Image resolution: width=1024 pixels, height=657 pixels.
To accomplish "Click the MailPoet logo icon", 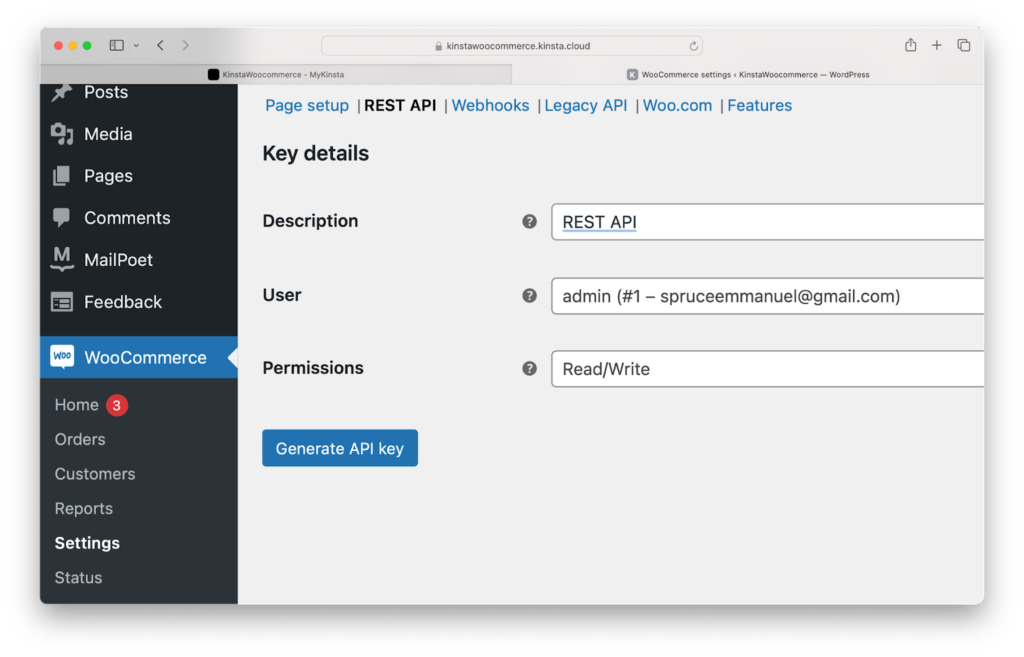I will 62,260.
